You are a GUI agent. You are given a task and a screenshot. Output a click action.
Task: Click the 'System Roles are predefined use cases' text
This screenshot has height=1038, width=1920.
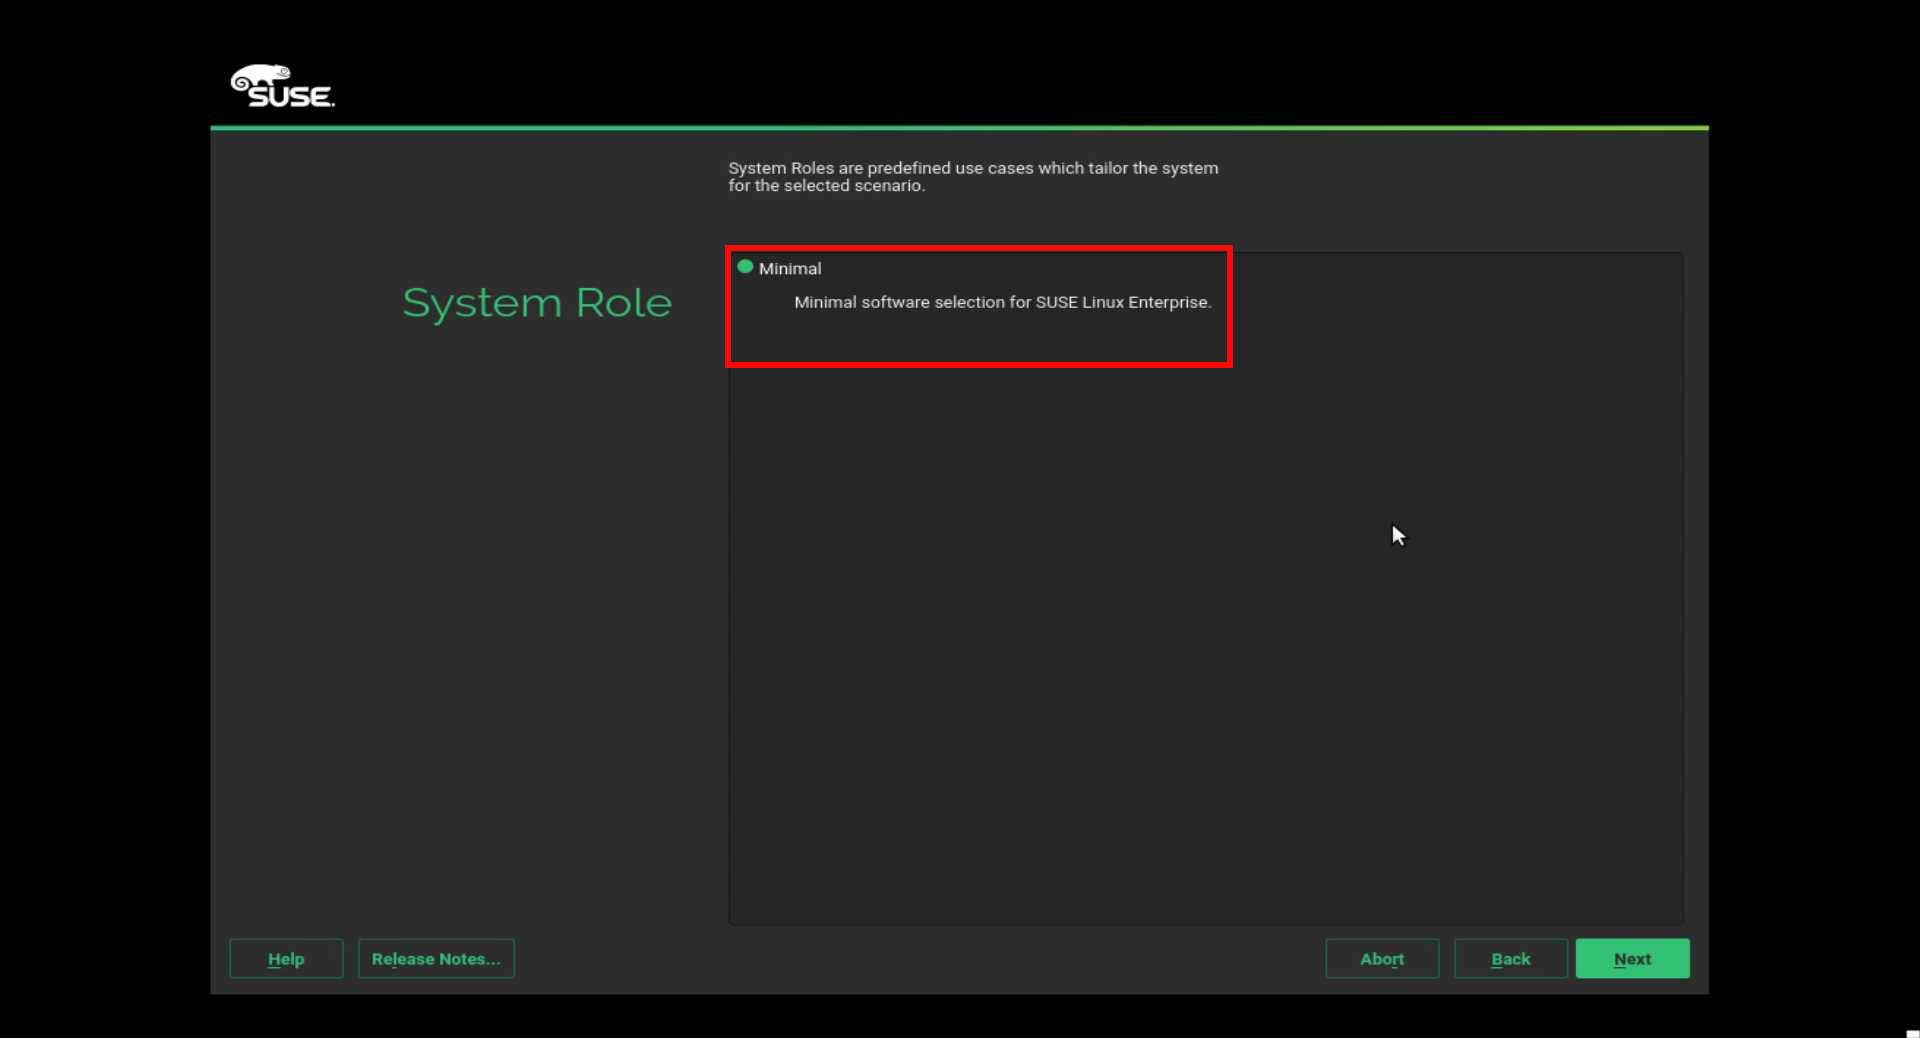point(973,176)
